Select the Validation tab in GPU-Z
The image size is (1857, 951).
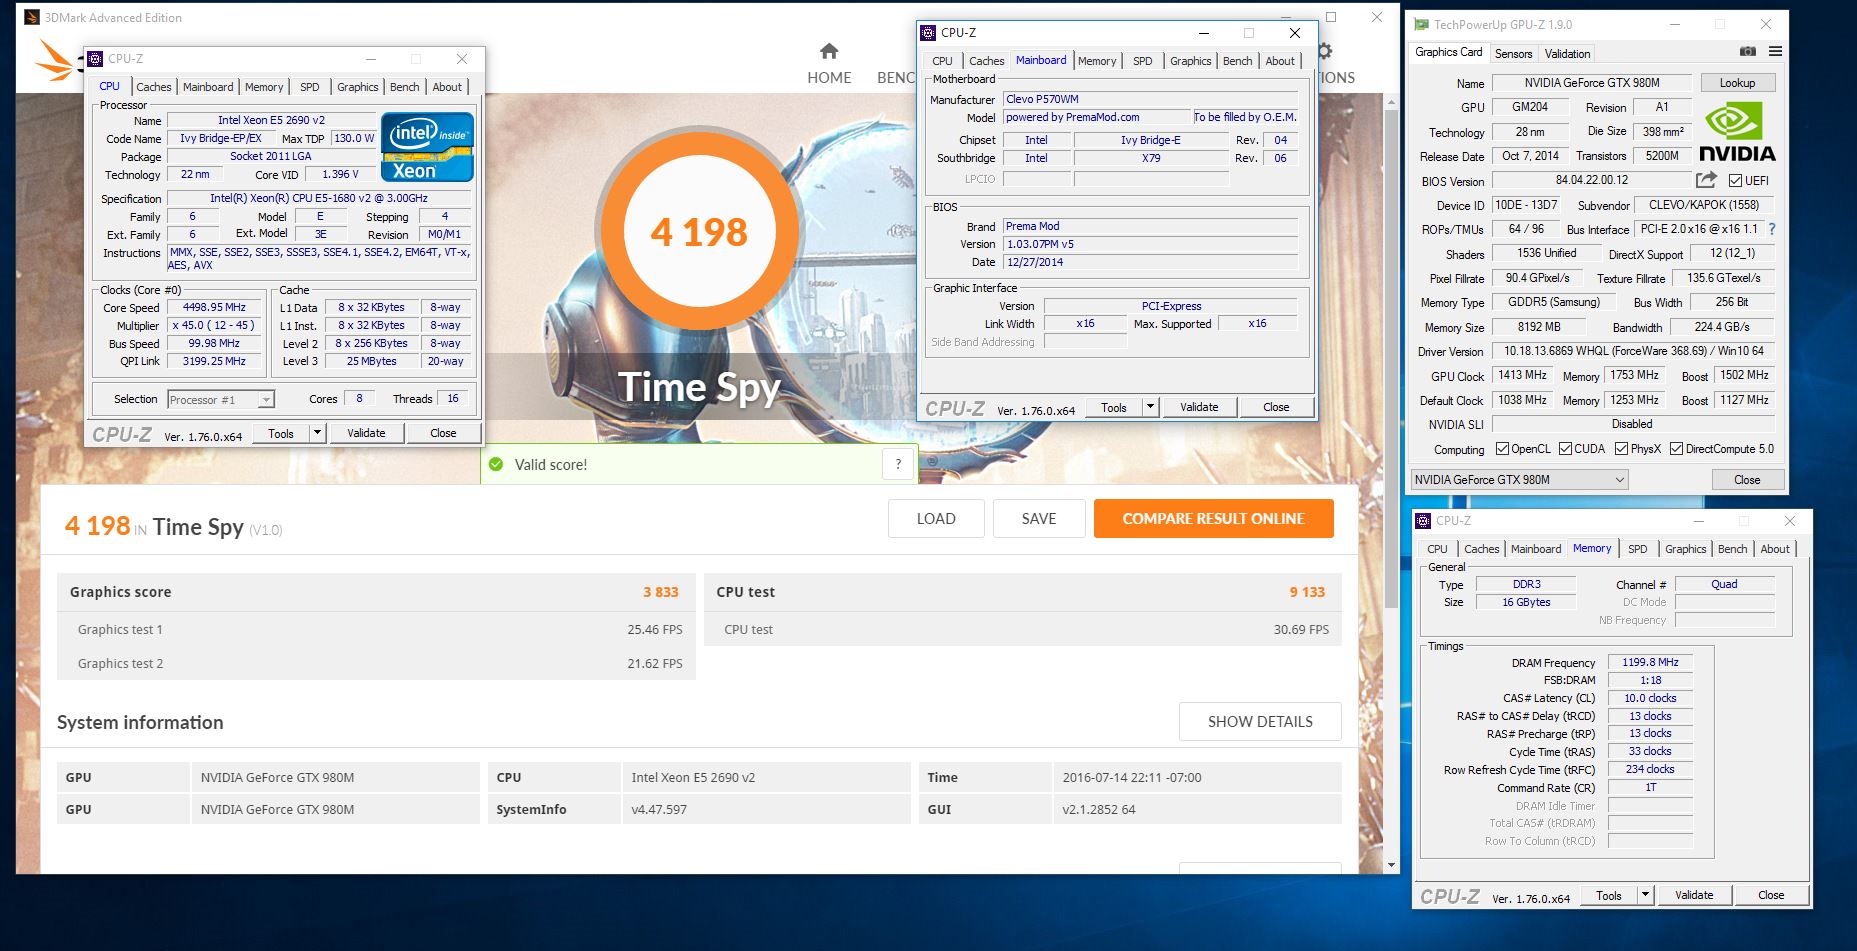point(1567,54)
